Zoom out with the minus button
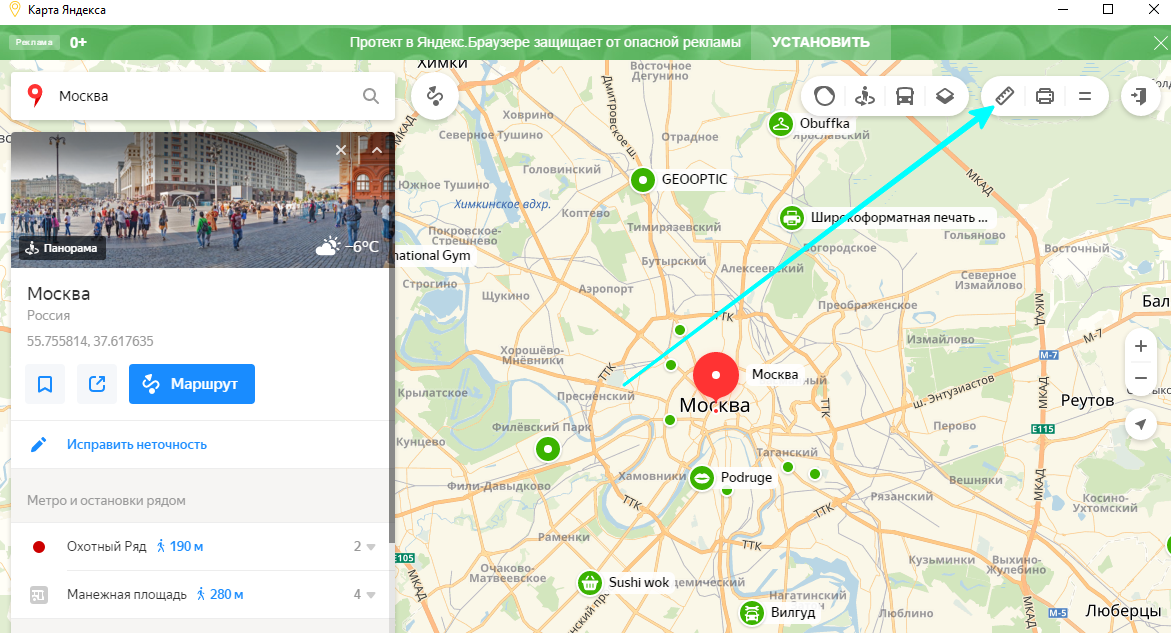Image resolution: width=1171 pixels, height=633 pixels. point(1140,378)
